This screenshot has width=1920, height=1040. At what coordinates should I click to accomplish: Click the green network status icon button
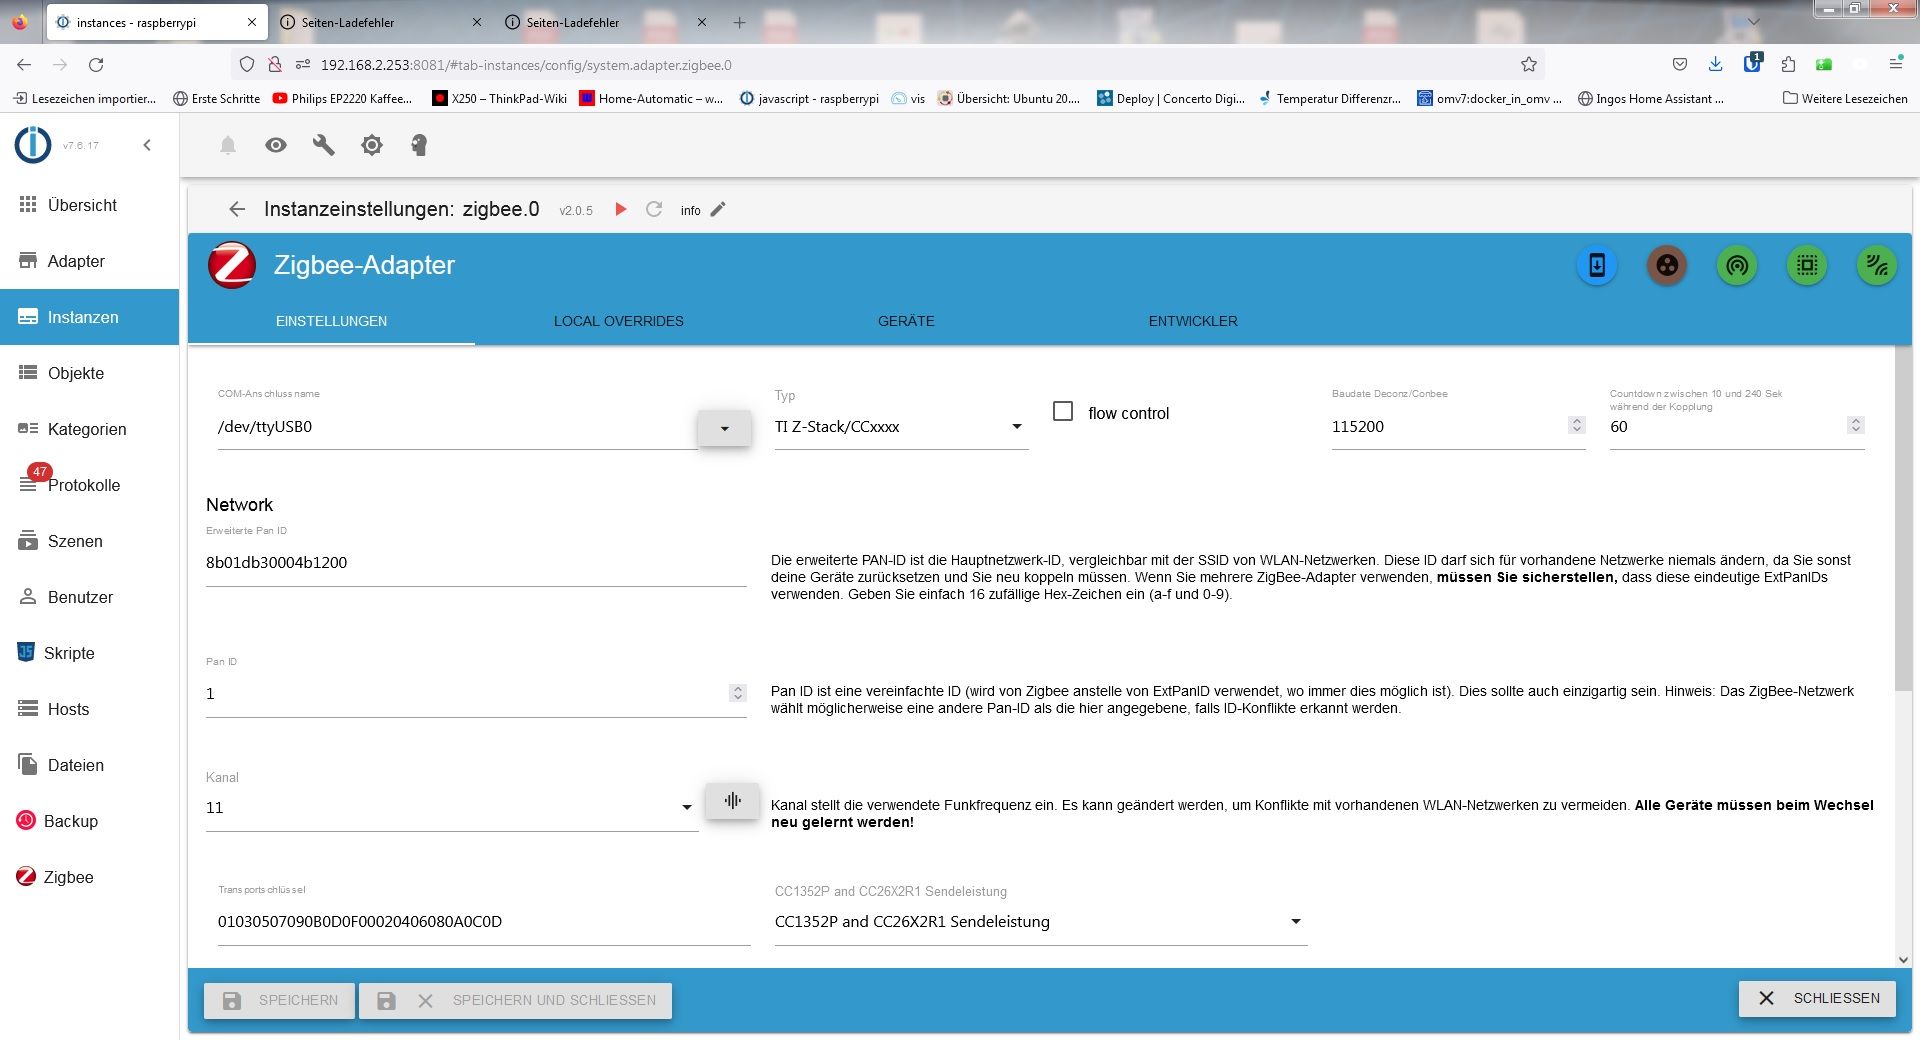[x=1877, y=265]
